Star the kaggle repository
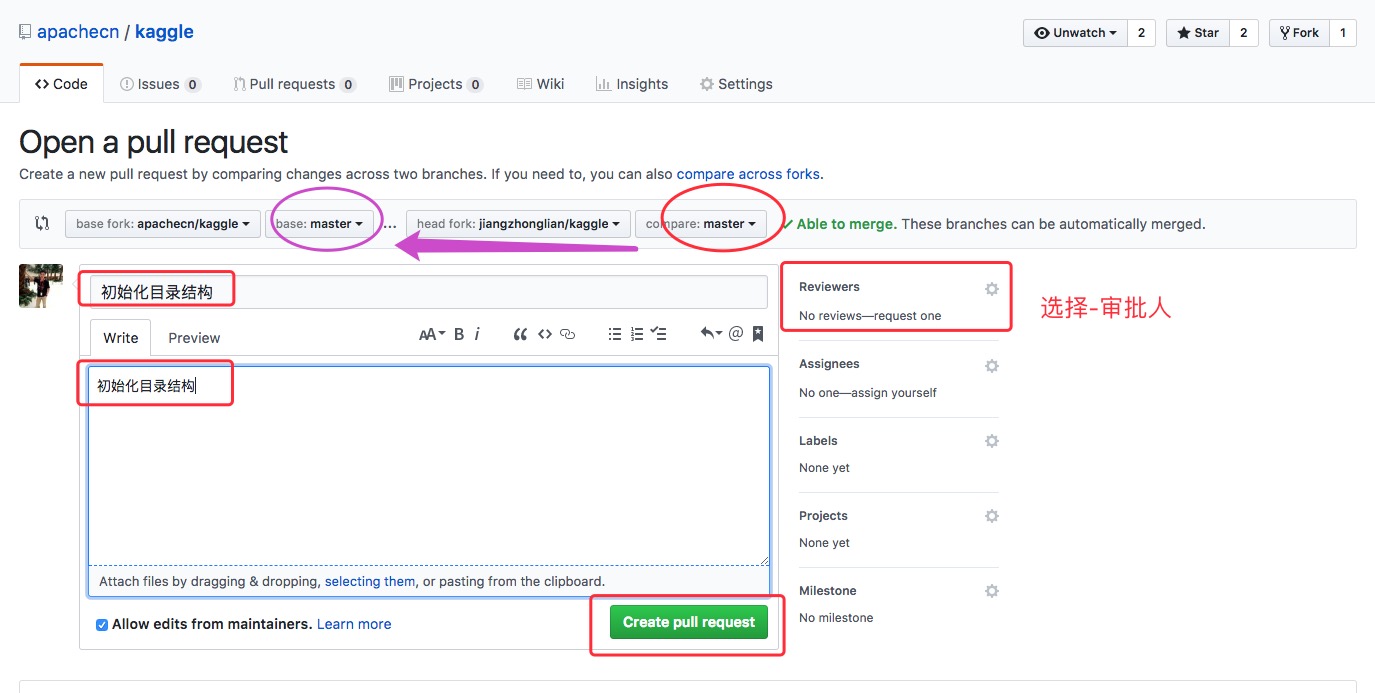Viewport: 1375px width, 693px height. (1198, 33)
